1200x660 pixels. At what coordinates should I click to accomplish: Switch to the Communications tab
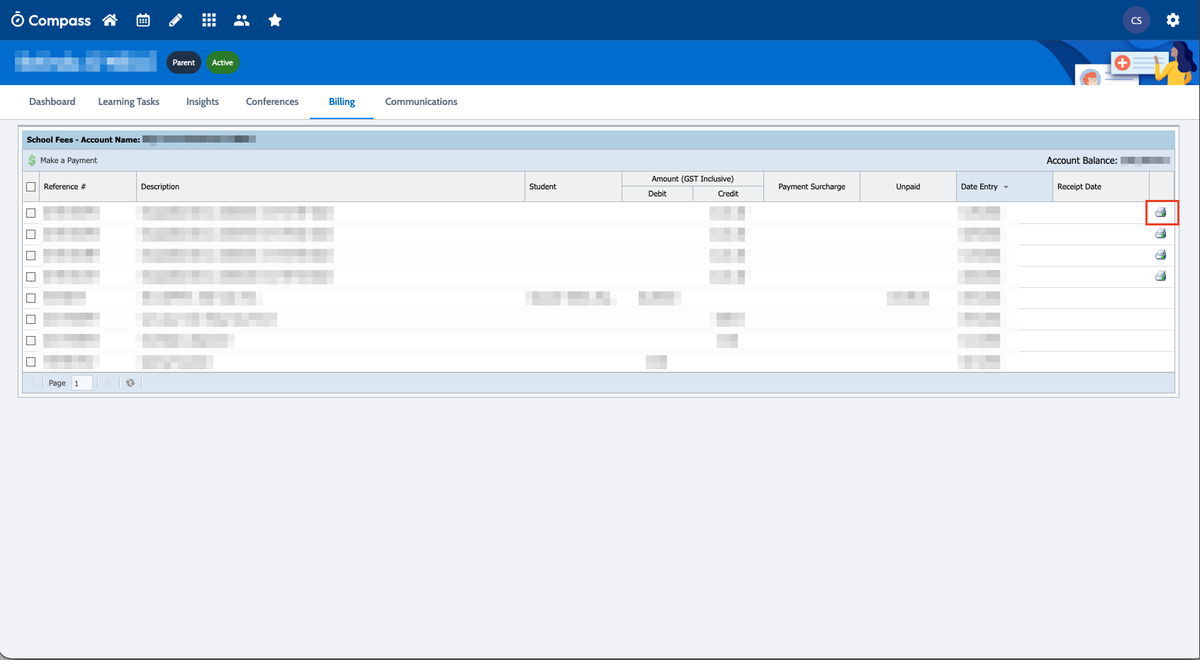point(421,102)
